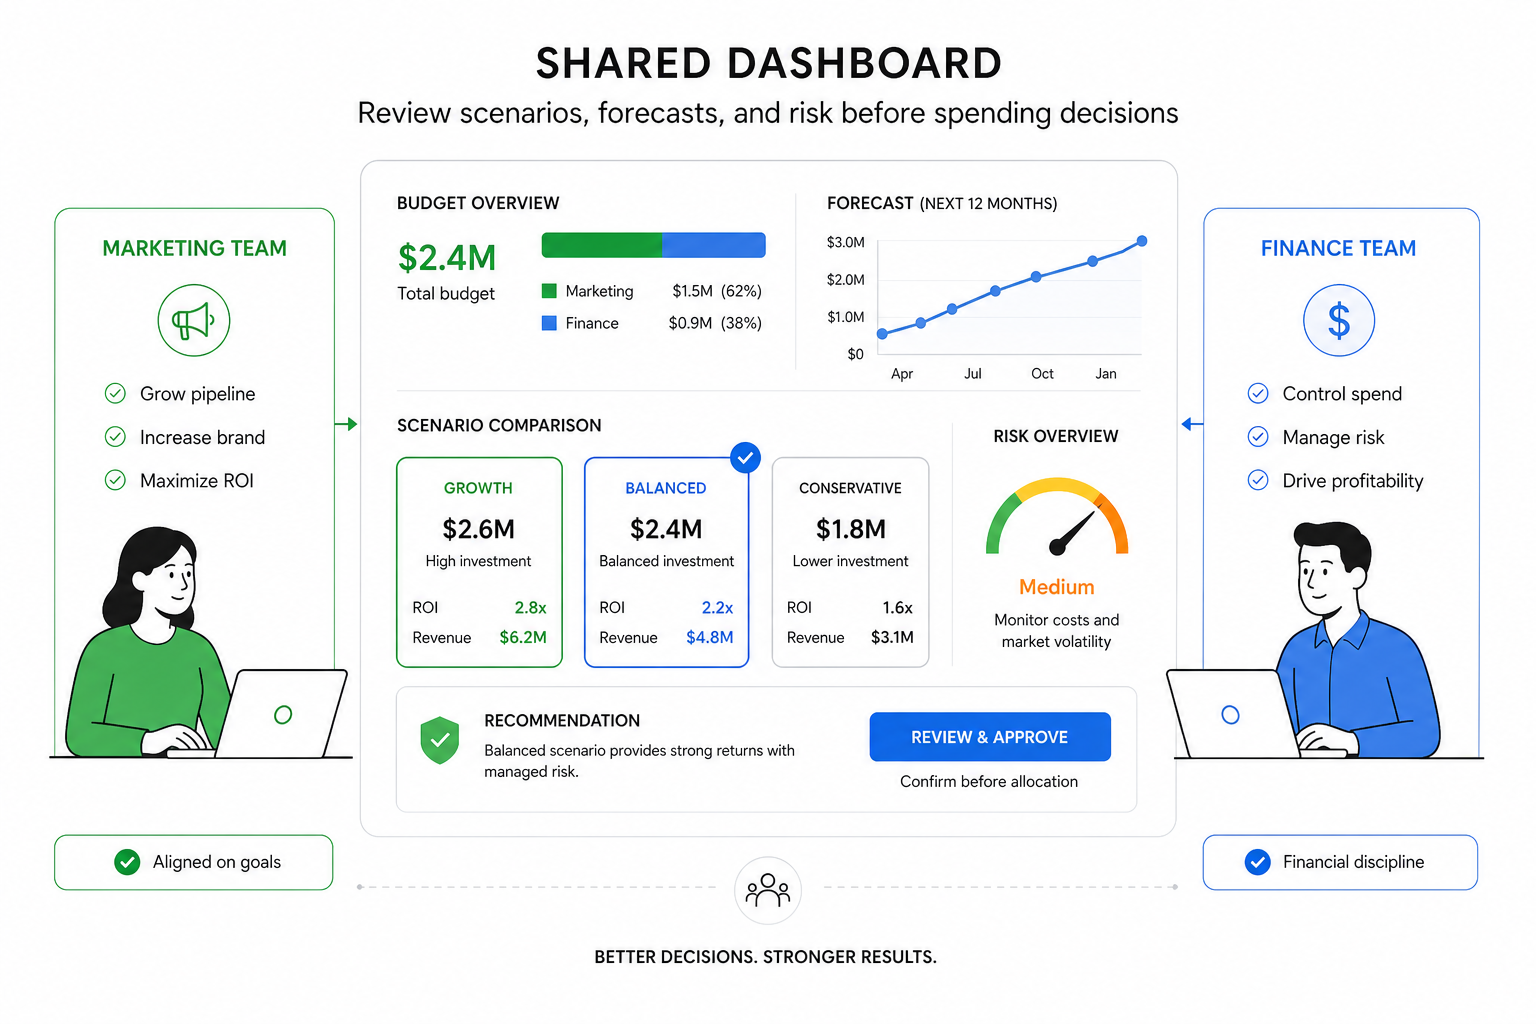This screenshot has height=1024, width=1536.
Task: Click the first forecast data point at Apr
Action: 882,334
